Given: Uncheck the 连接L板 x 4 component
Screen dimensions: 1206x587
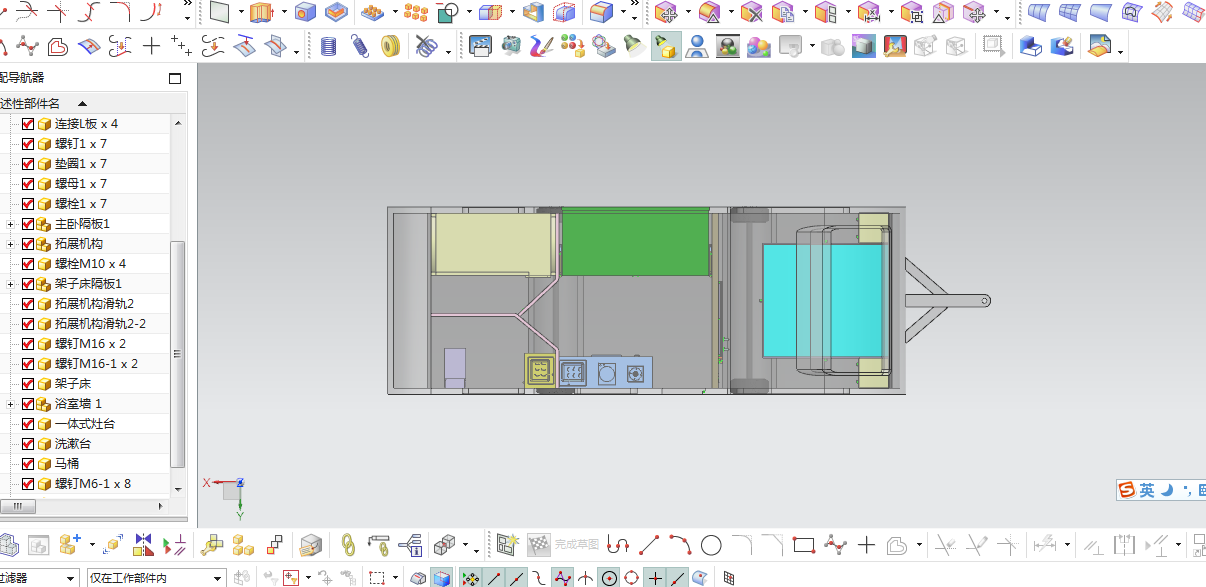Looking at the screenshot, I should click(x=28, y=124).
